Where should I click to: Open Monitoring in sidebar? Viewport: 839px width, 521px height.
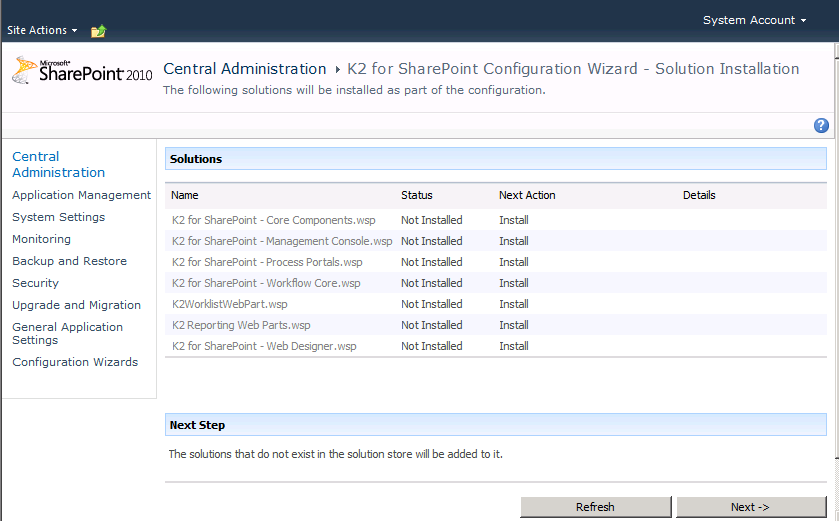point(41,239)
